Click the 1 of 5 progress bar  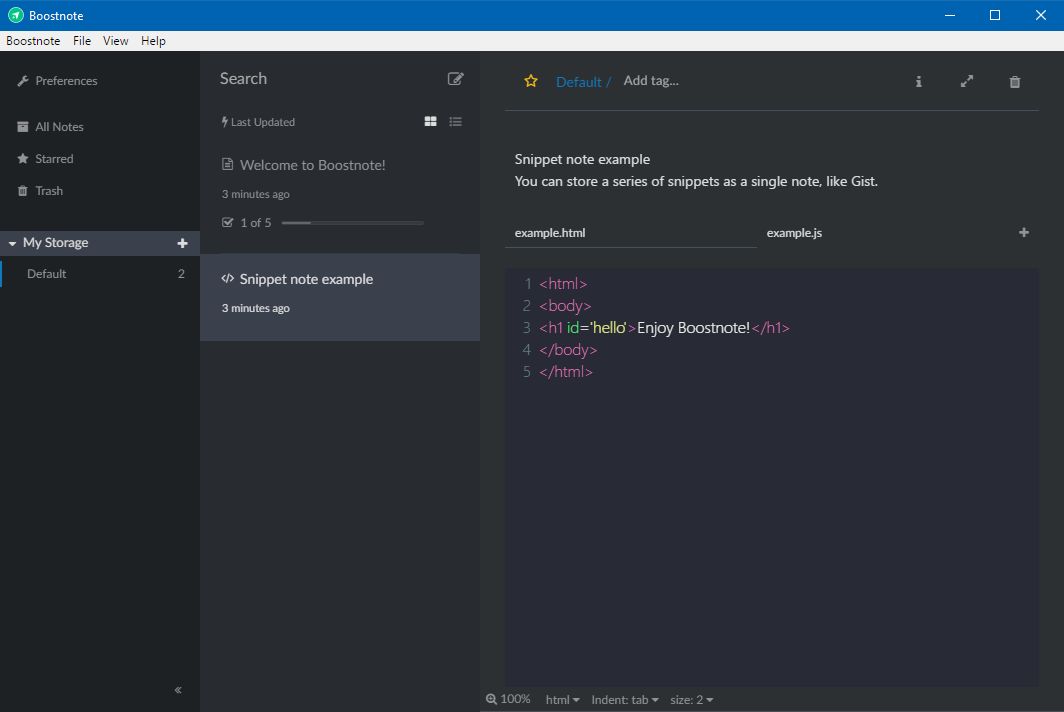click(353, 223)
